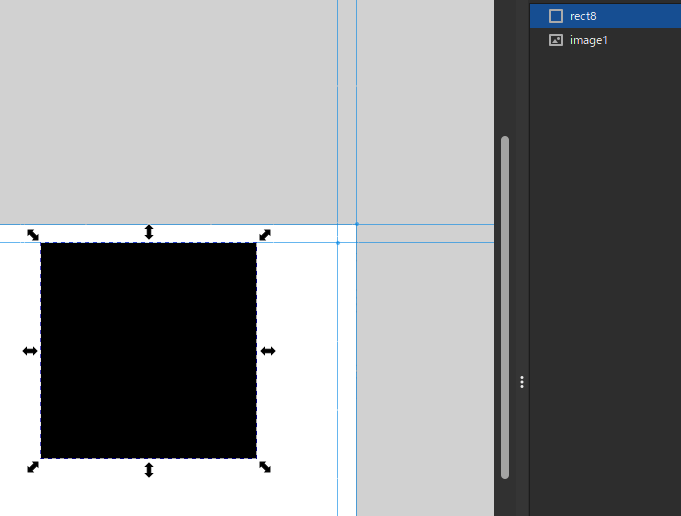Image resolution: width=681 pixels, height=516 pixels.
Task: Click the three-dot panel divider handle
Action: click(522, 382)
